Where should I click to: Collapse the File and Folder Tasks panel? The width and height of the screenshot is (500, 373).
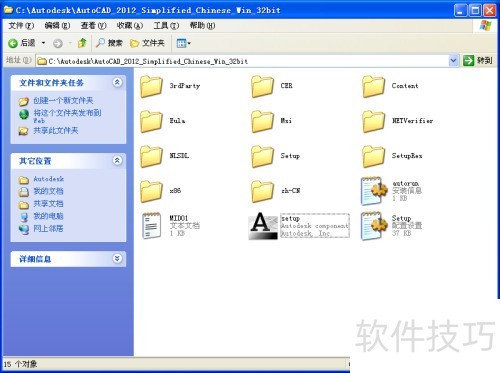click(117, 82)
